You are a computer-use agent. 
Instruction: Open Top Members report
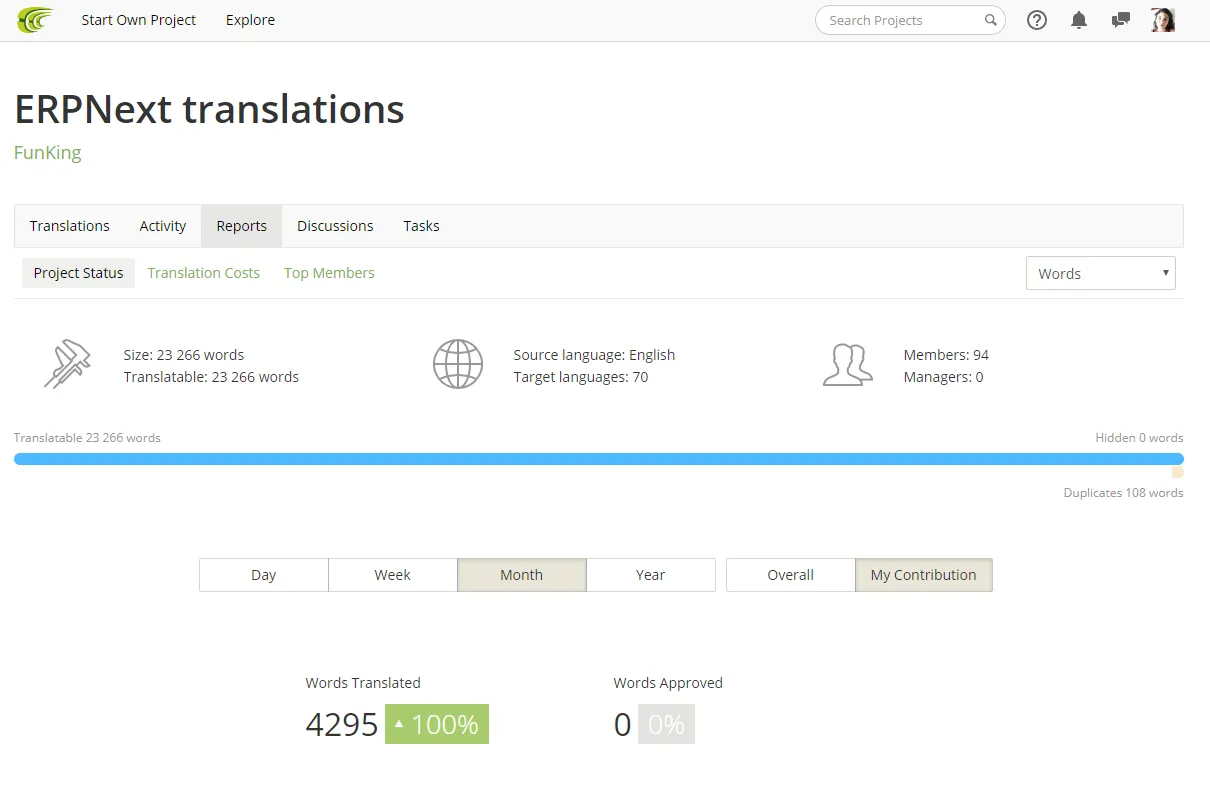329,273
